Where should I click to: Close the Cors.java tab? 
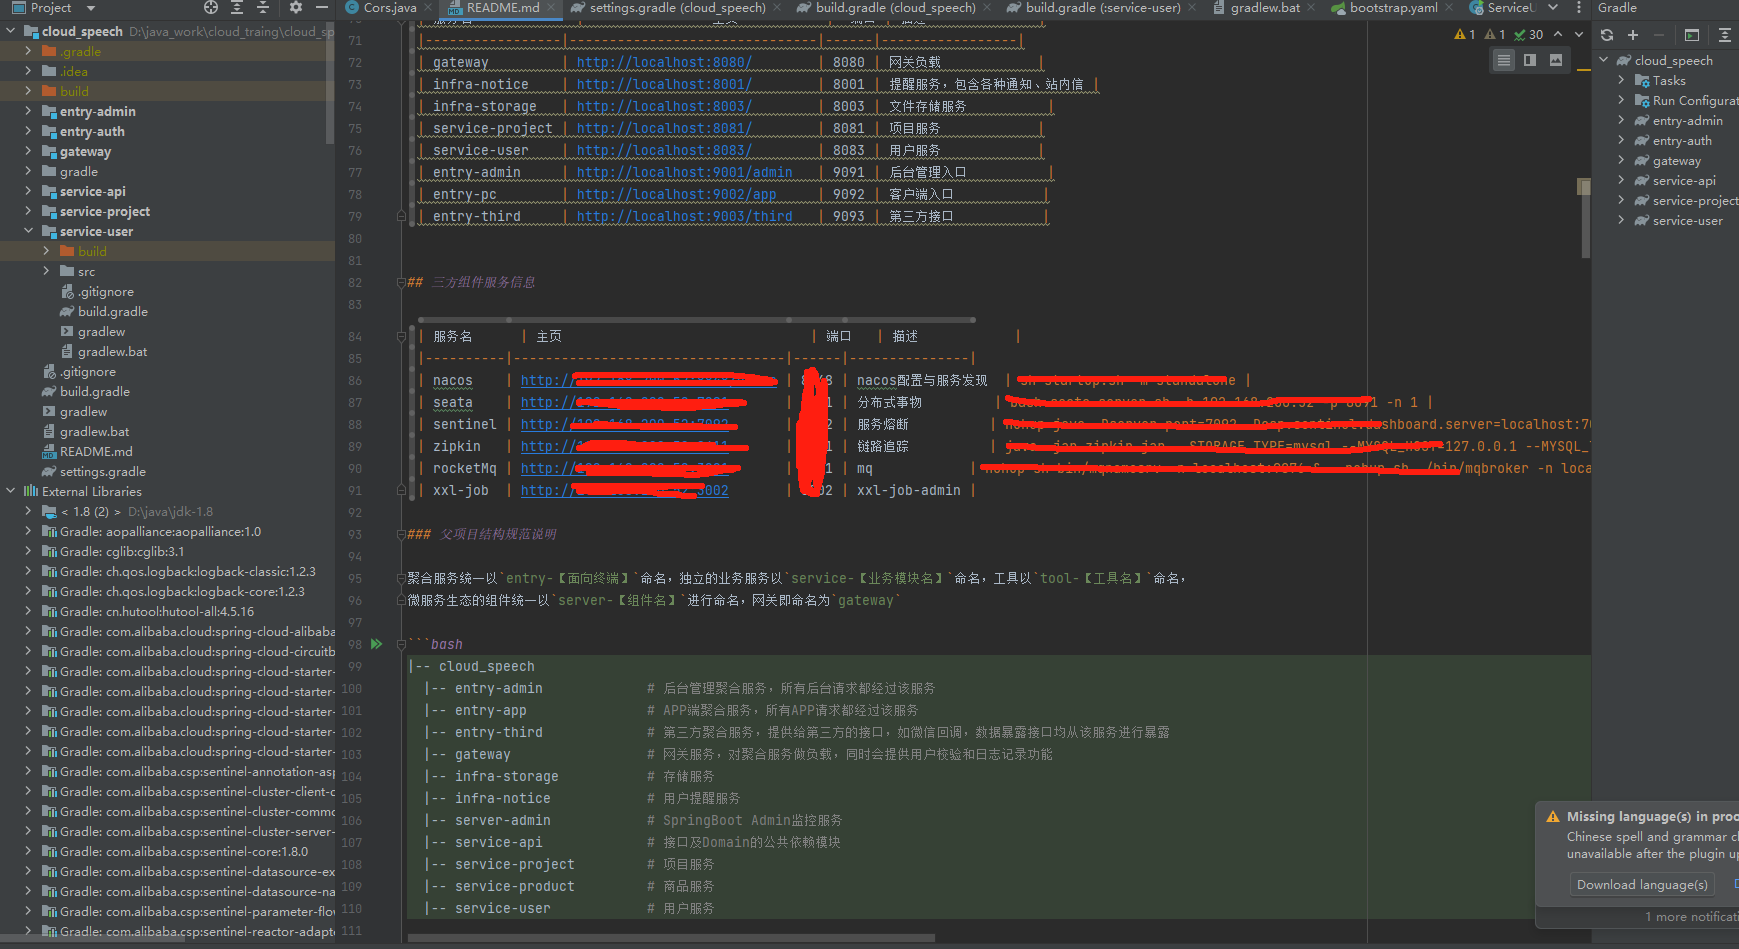[428, 8]
